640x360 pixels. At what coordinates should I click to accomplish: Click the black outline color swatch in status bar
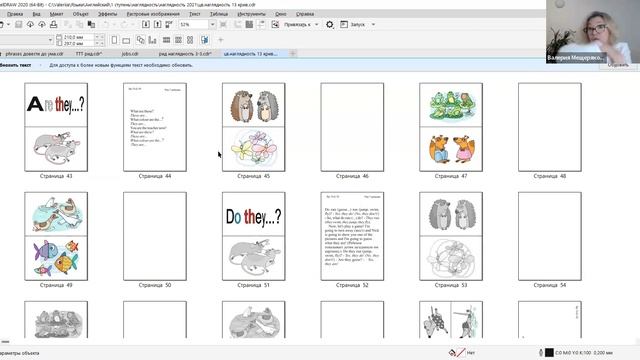(x=549, y=352)
